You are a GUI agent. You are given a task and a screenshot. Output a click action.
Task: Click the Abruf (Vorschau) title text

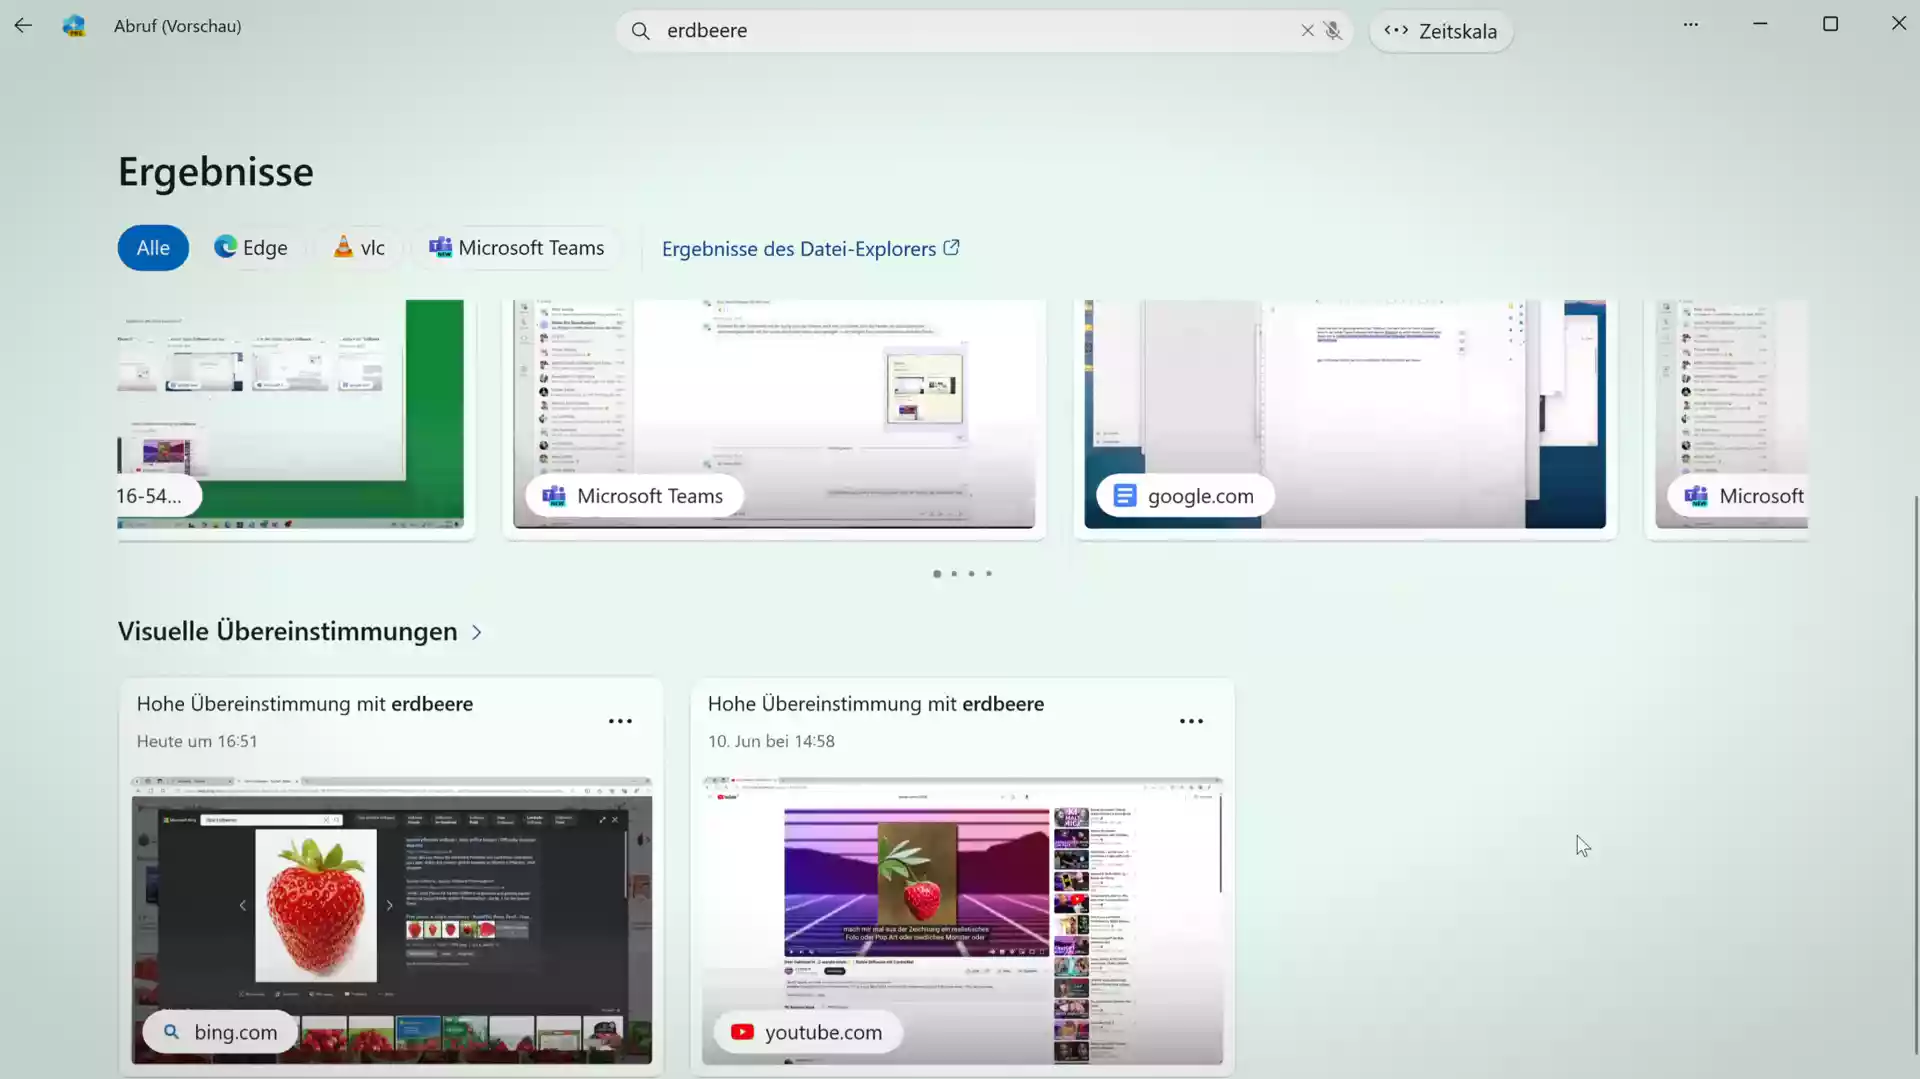pyautogui.click(x=178, y=27)
